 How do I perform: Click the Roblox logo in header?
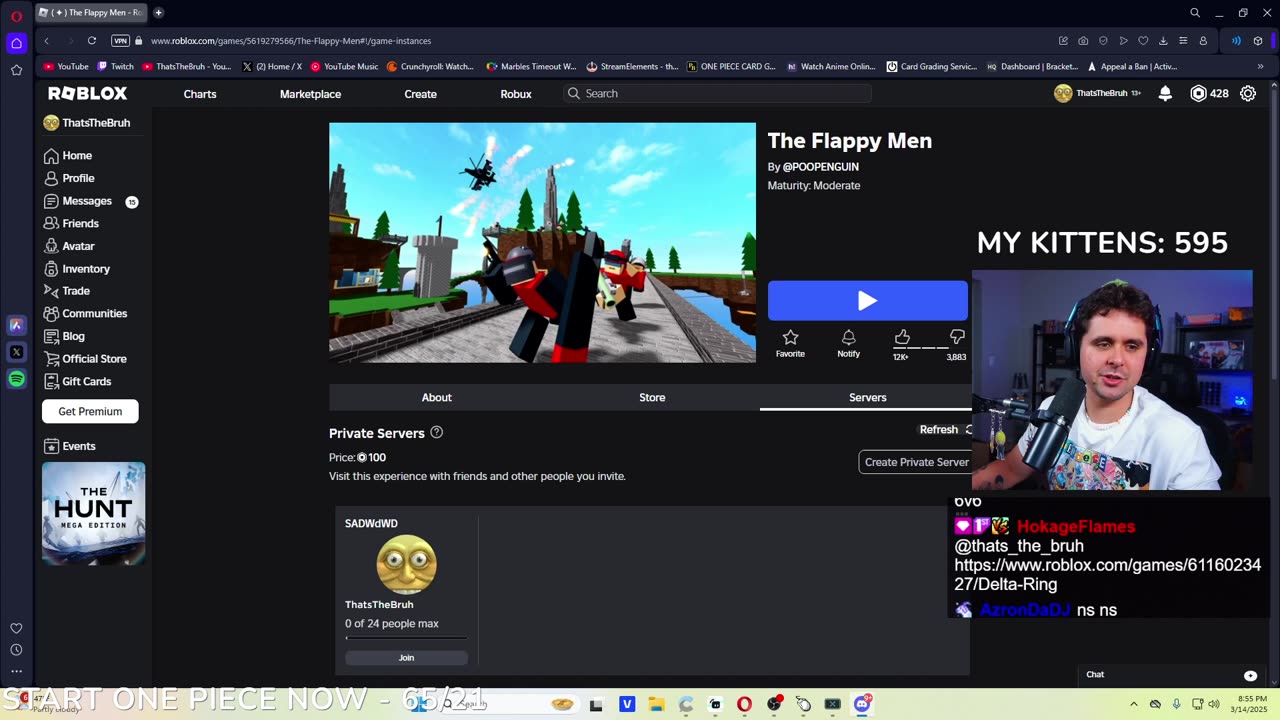(88, 93)
